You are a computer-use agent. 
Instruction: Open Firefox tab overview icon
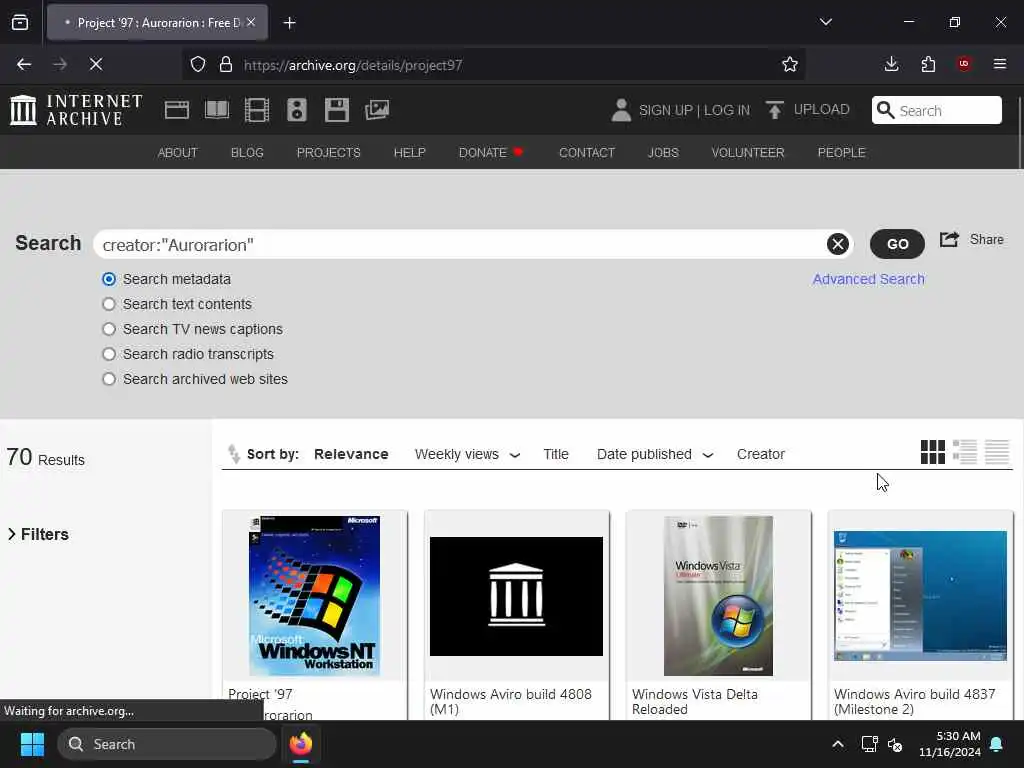[x=20, y=23]
